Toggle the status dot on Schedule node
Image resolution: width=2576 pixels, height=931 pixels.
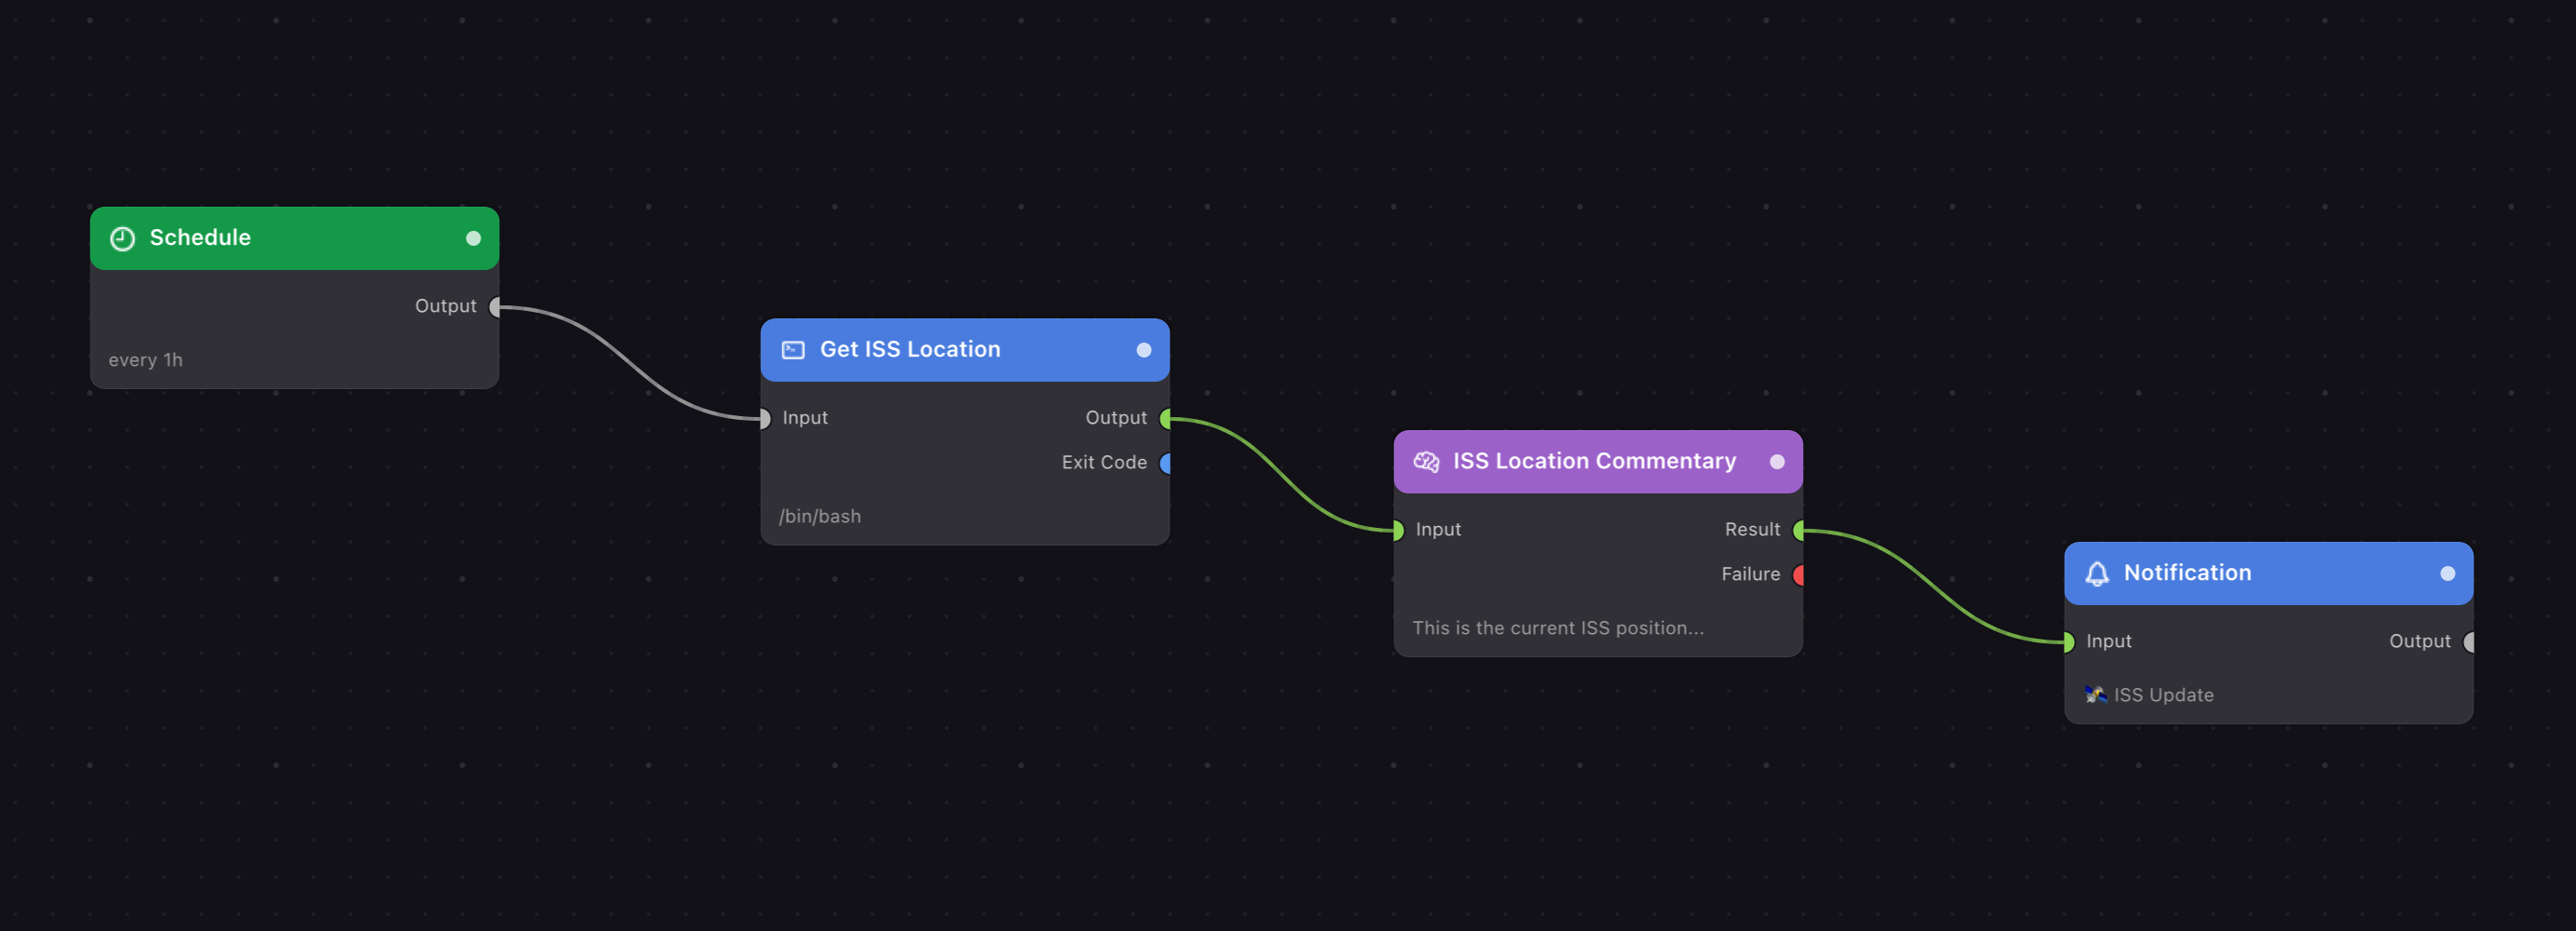[474, 238]
